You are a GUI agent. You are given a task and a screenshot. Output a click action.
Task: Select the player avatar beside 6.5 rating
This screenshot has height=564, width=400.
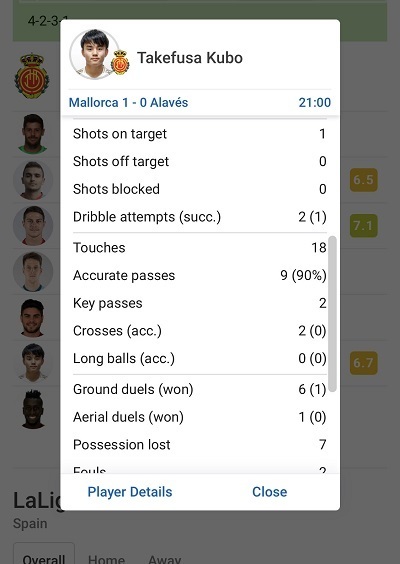[33, 180]
